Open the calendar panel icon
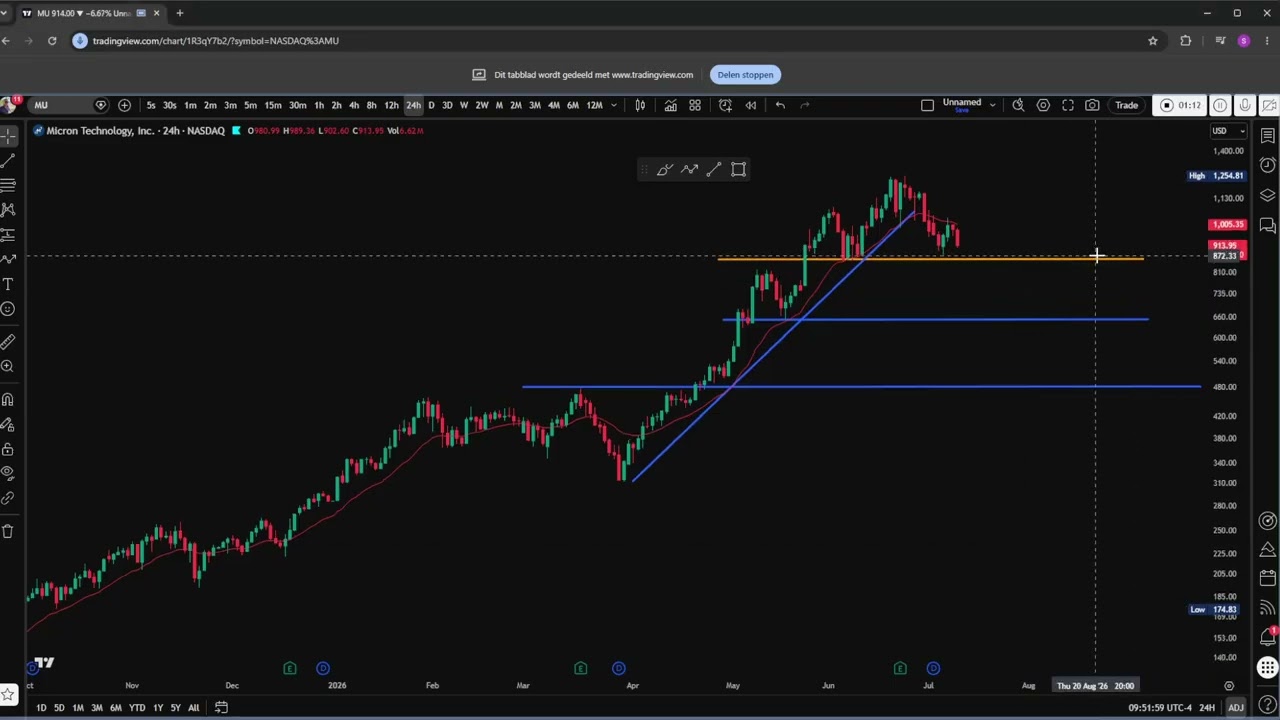 [x=1268, y=578]
